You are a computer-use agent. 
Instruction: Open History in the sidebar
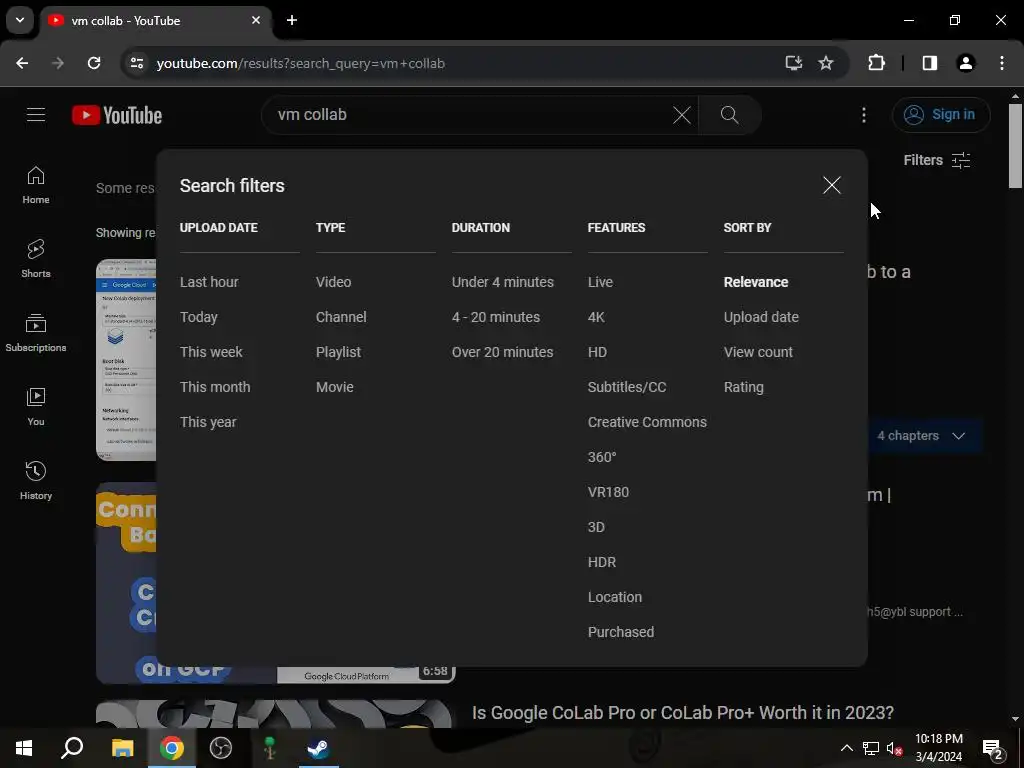point(36,481)
